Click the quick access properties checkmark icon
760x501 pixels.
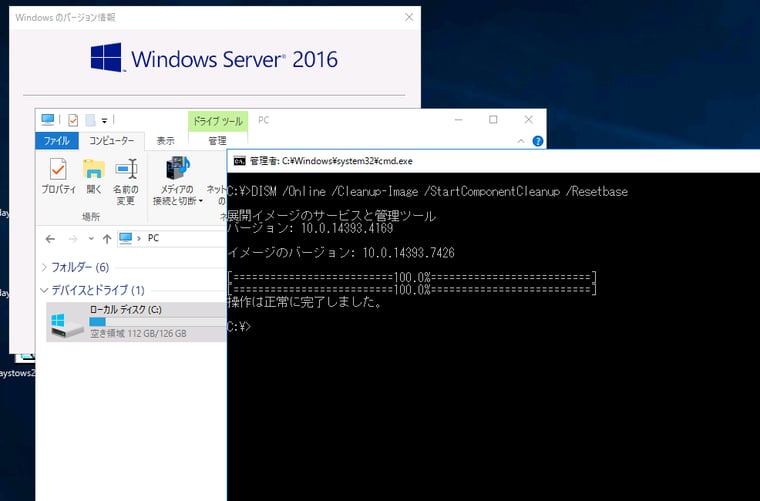click(73, 120)
